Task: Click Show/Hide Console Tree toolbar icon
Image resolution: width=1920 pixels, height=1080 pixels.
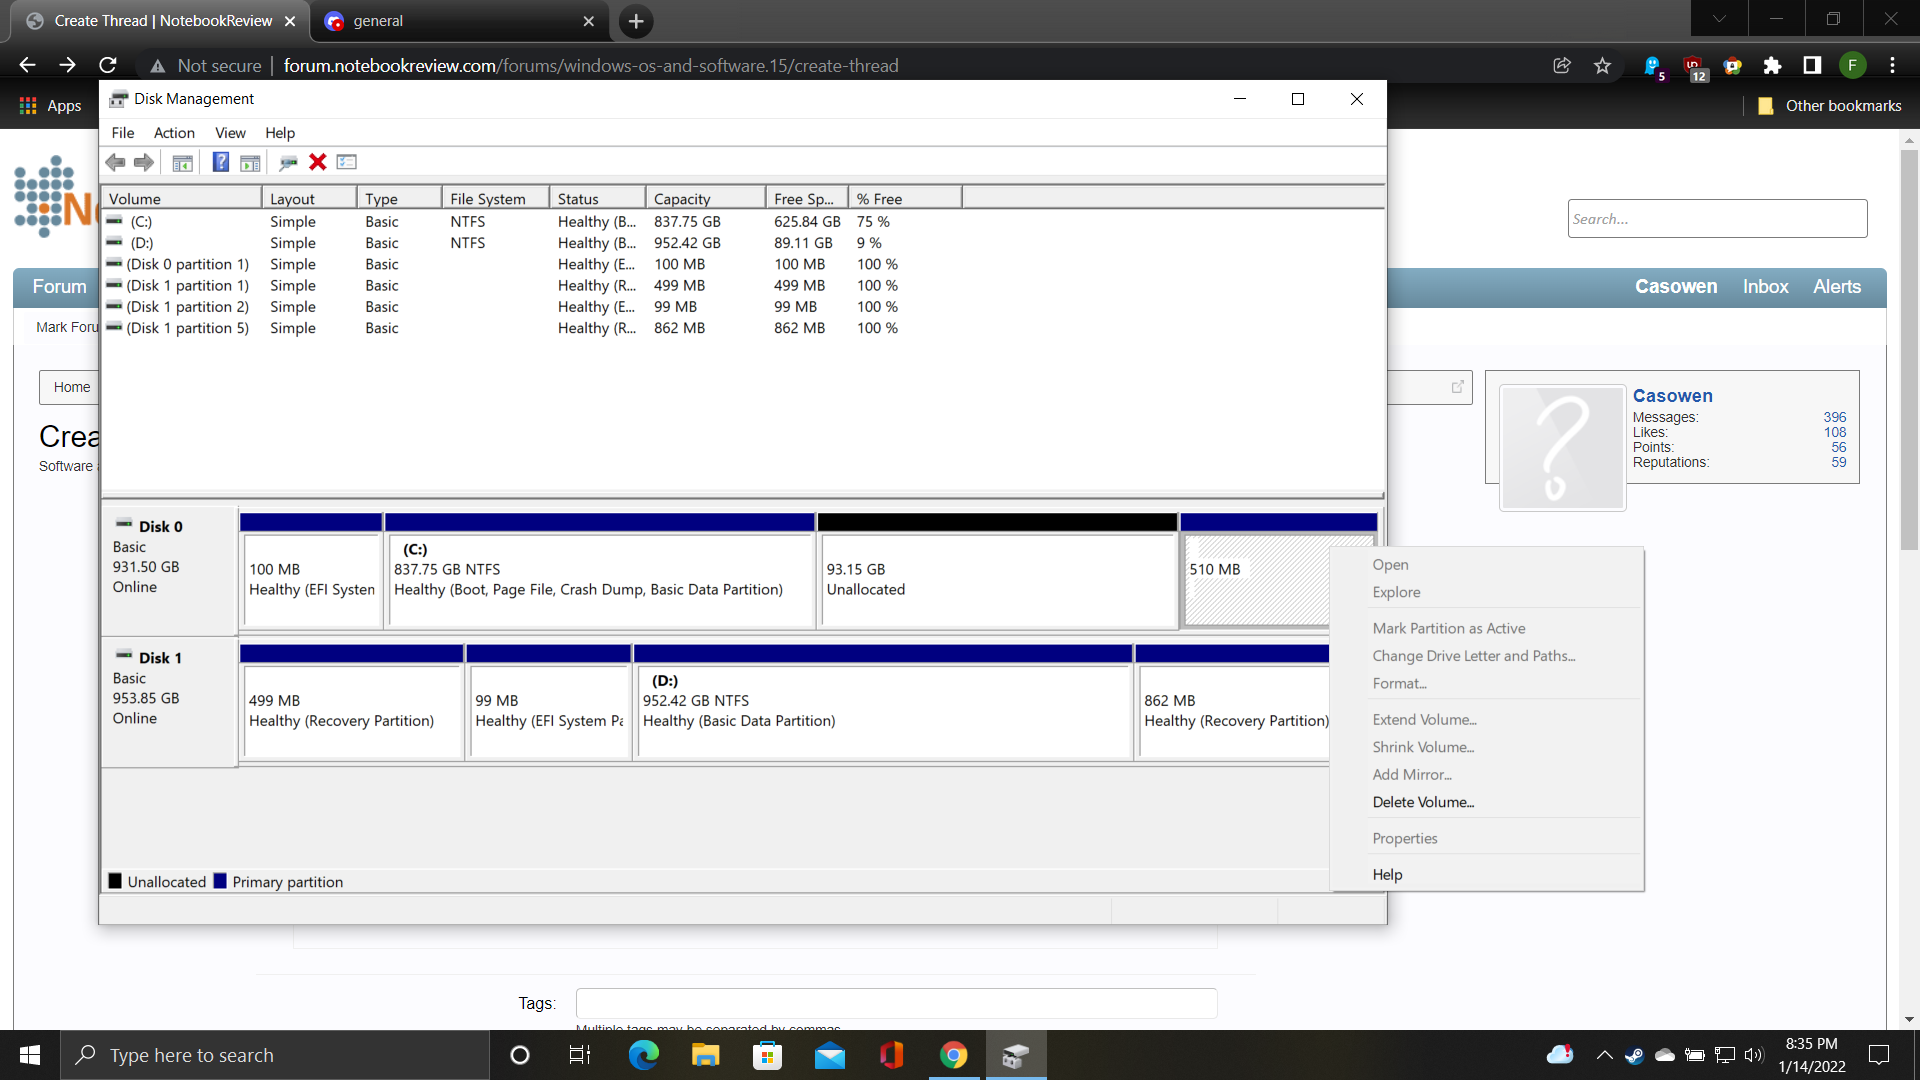Action: tap(182, 162)
